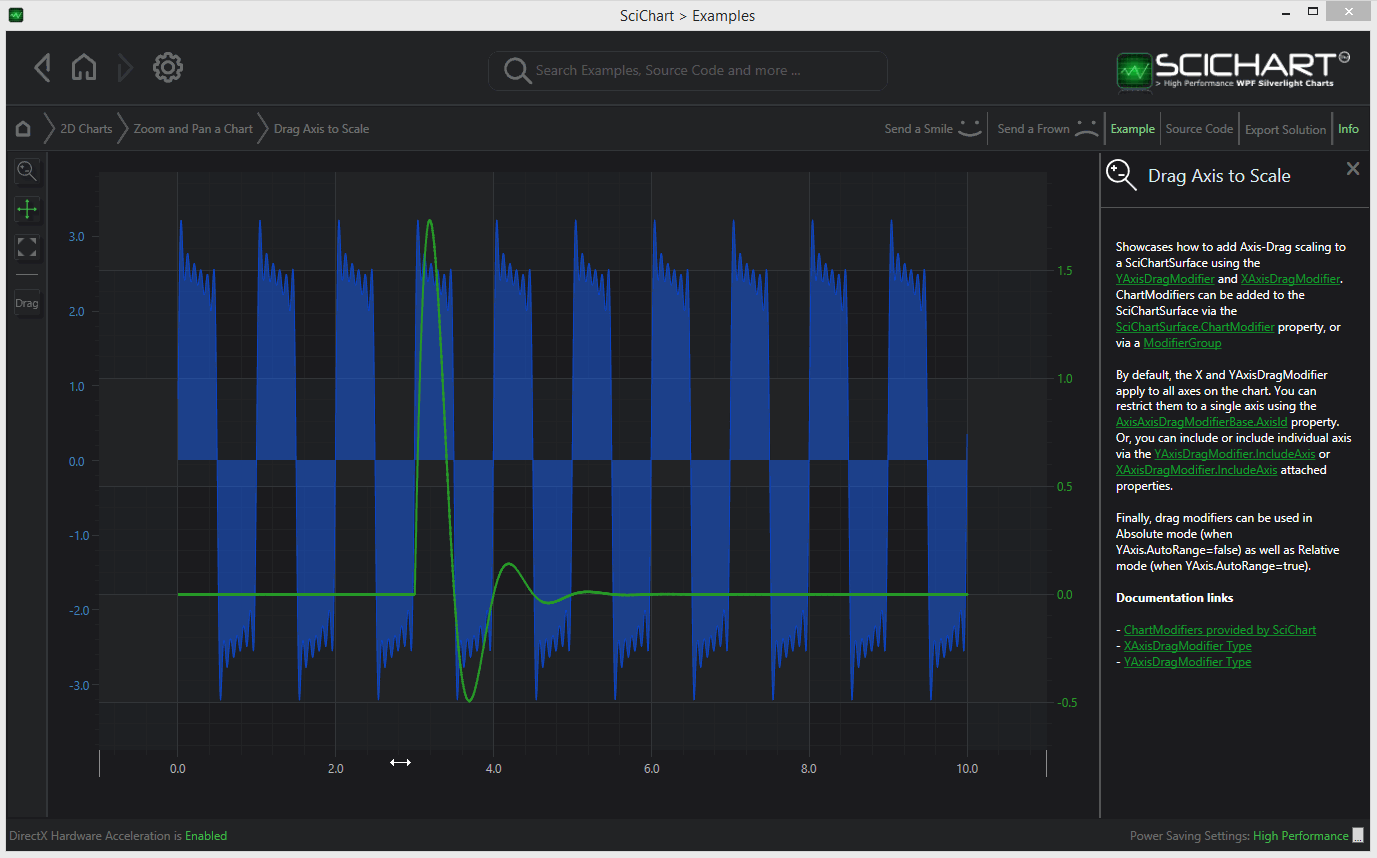
Task: Click the 0.0 label on blue Y axis
Action: [77, 461]
